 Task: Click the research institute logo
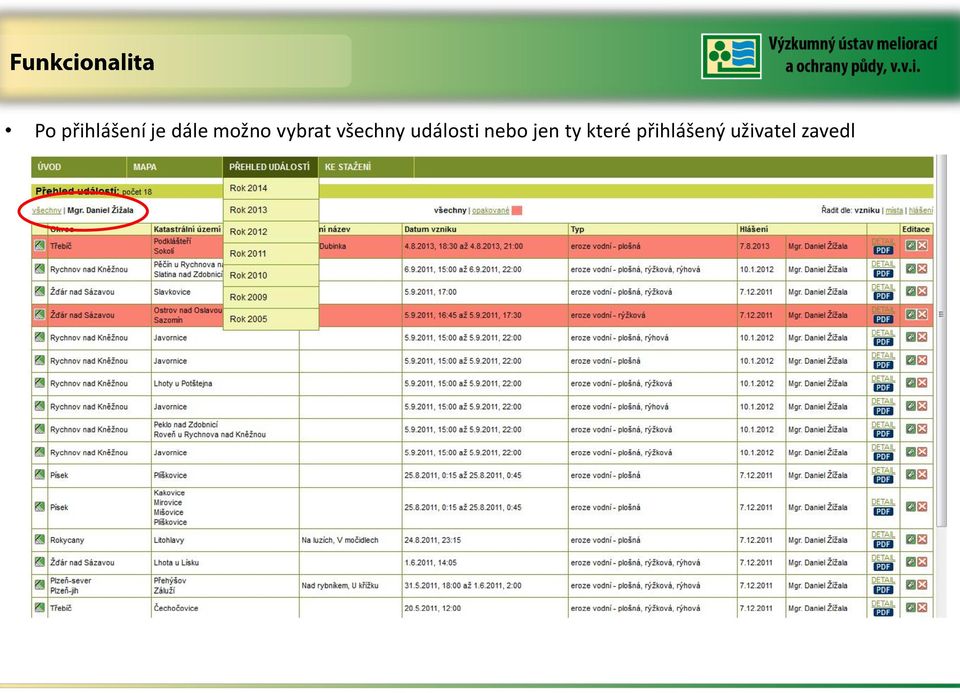click(x=731, y=56)
